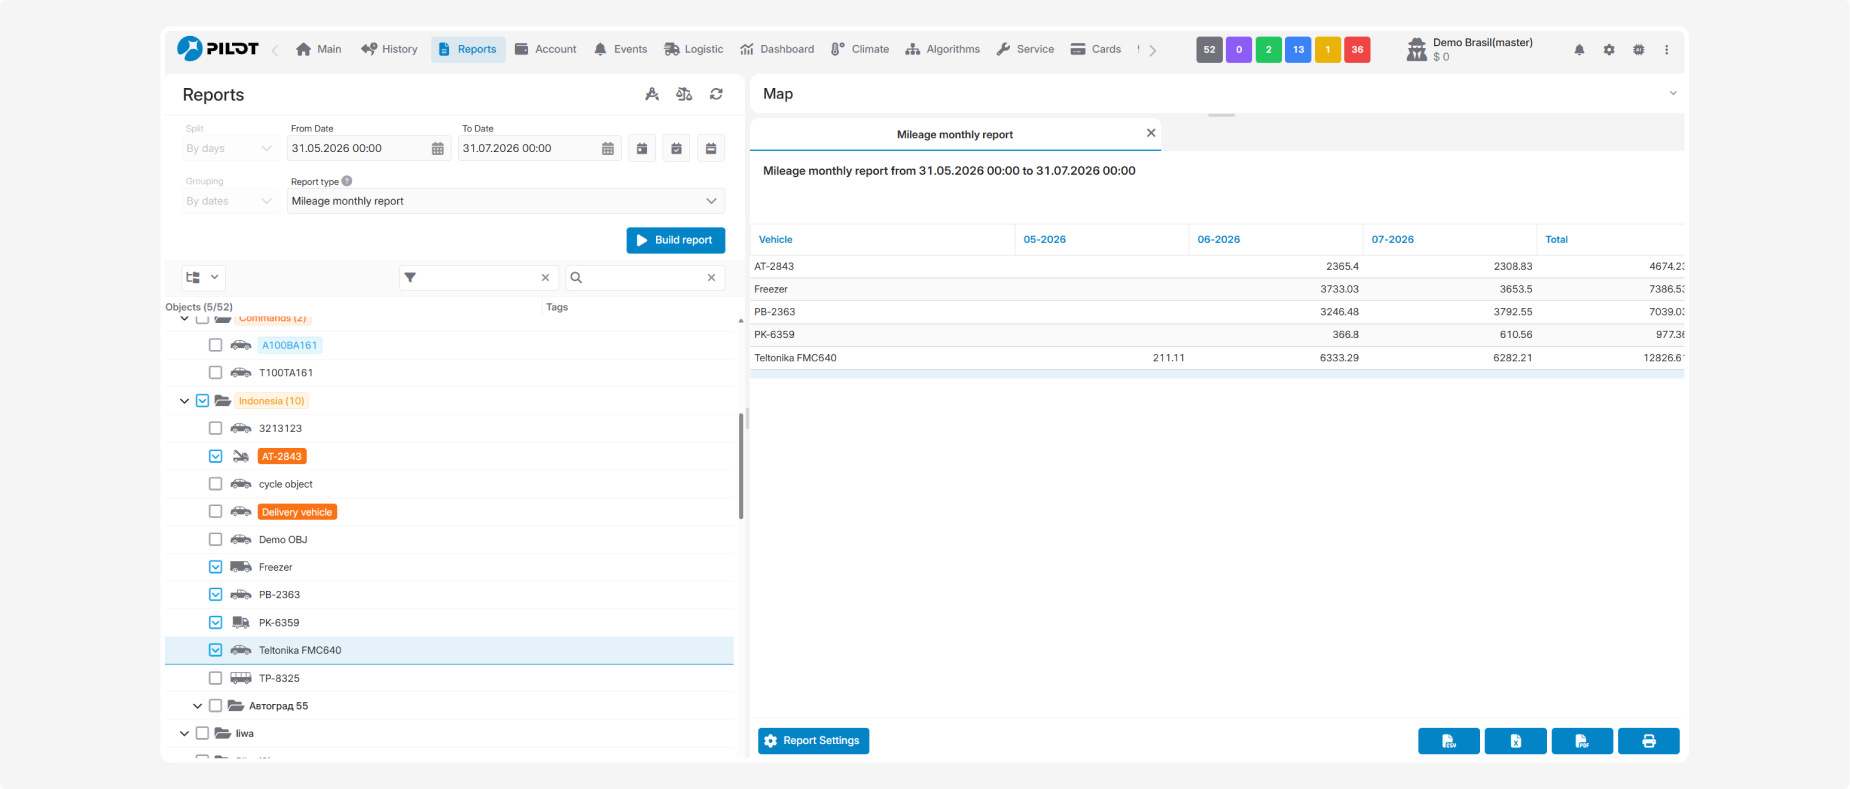This screenshot has width=1850, height=789.
Task: Open the History menu tab
Action: tap(389, 49)
